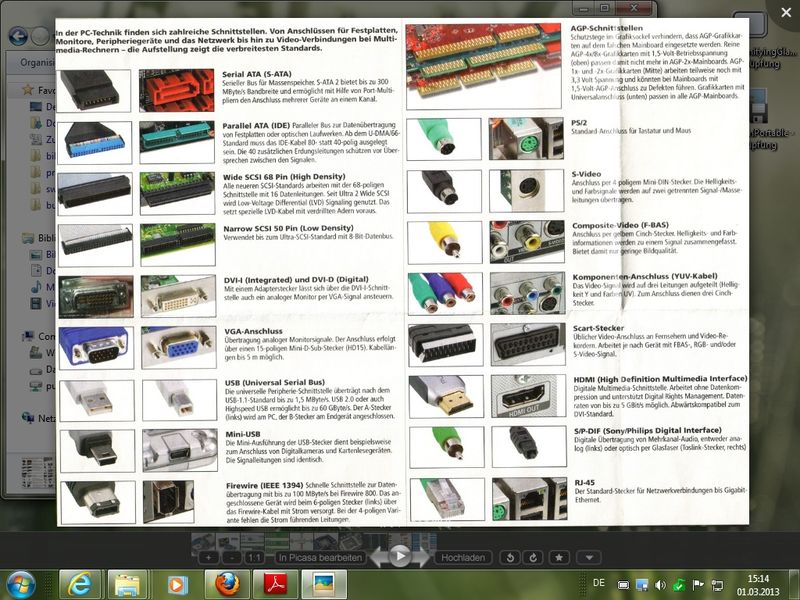This screenshot has height=600, width=800.
Task: Select the Favoriten star in Explorer sidebar
Action: (x=28, y=90)
